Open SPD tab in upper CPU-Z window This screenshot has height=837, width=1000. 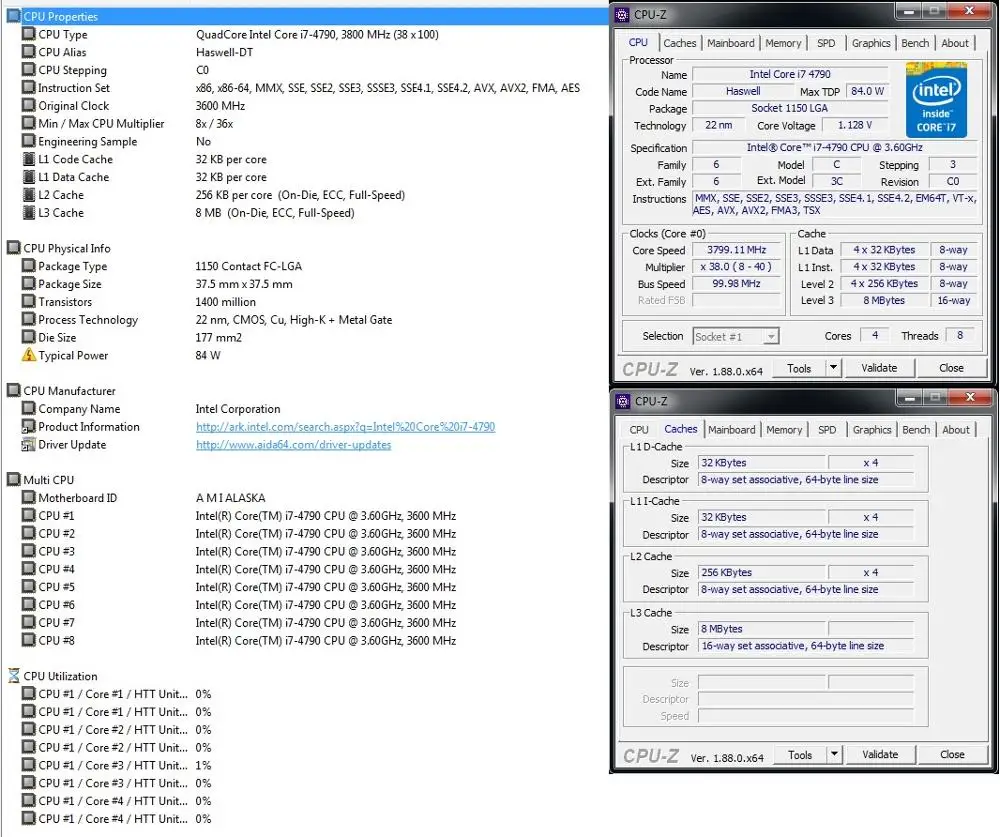[x=826, y=43]
